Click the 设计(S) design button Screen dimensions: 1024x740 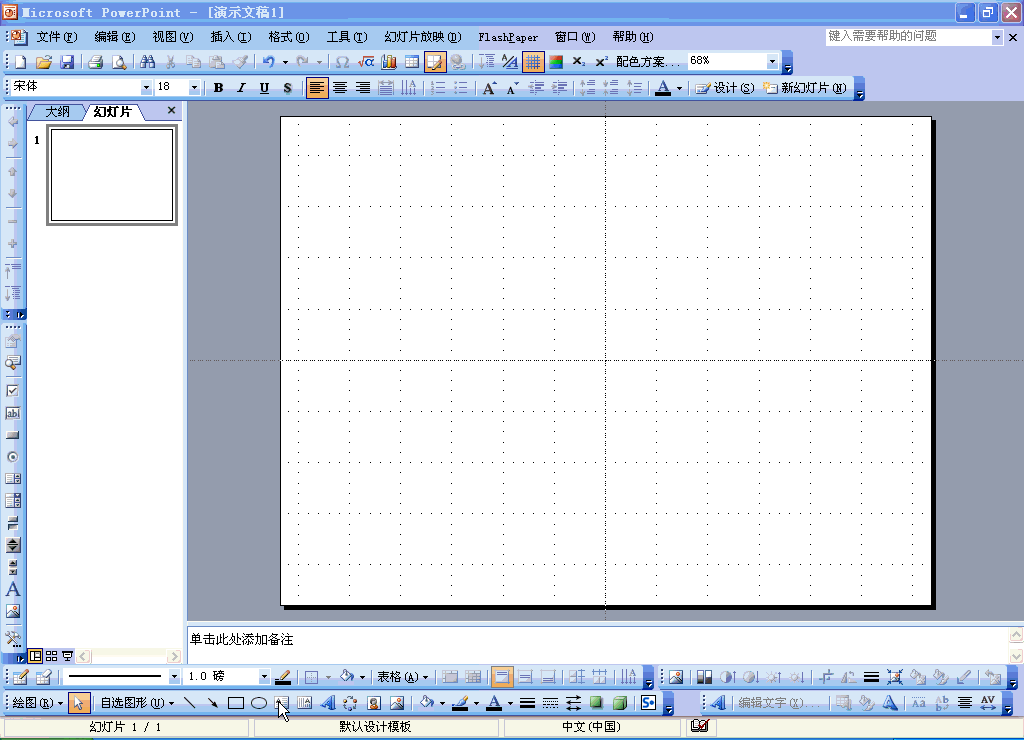tap(725, 88)
